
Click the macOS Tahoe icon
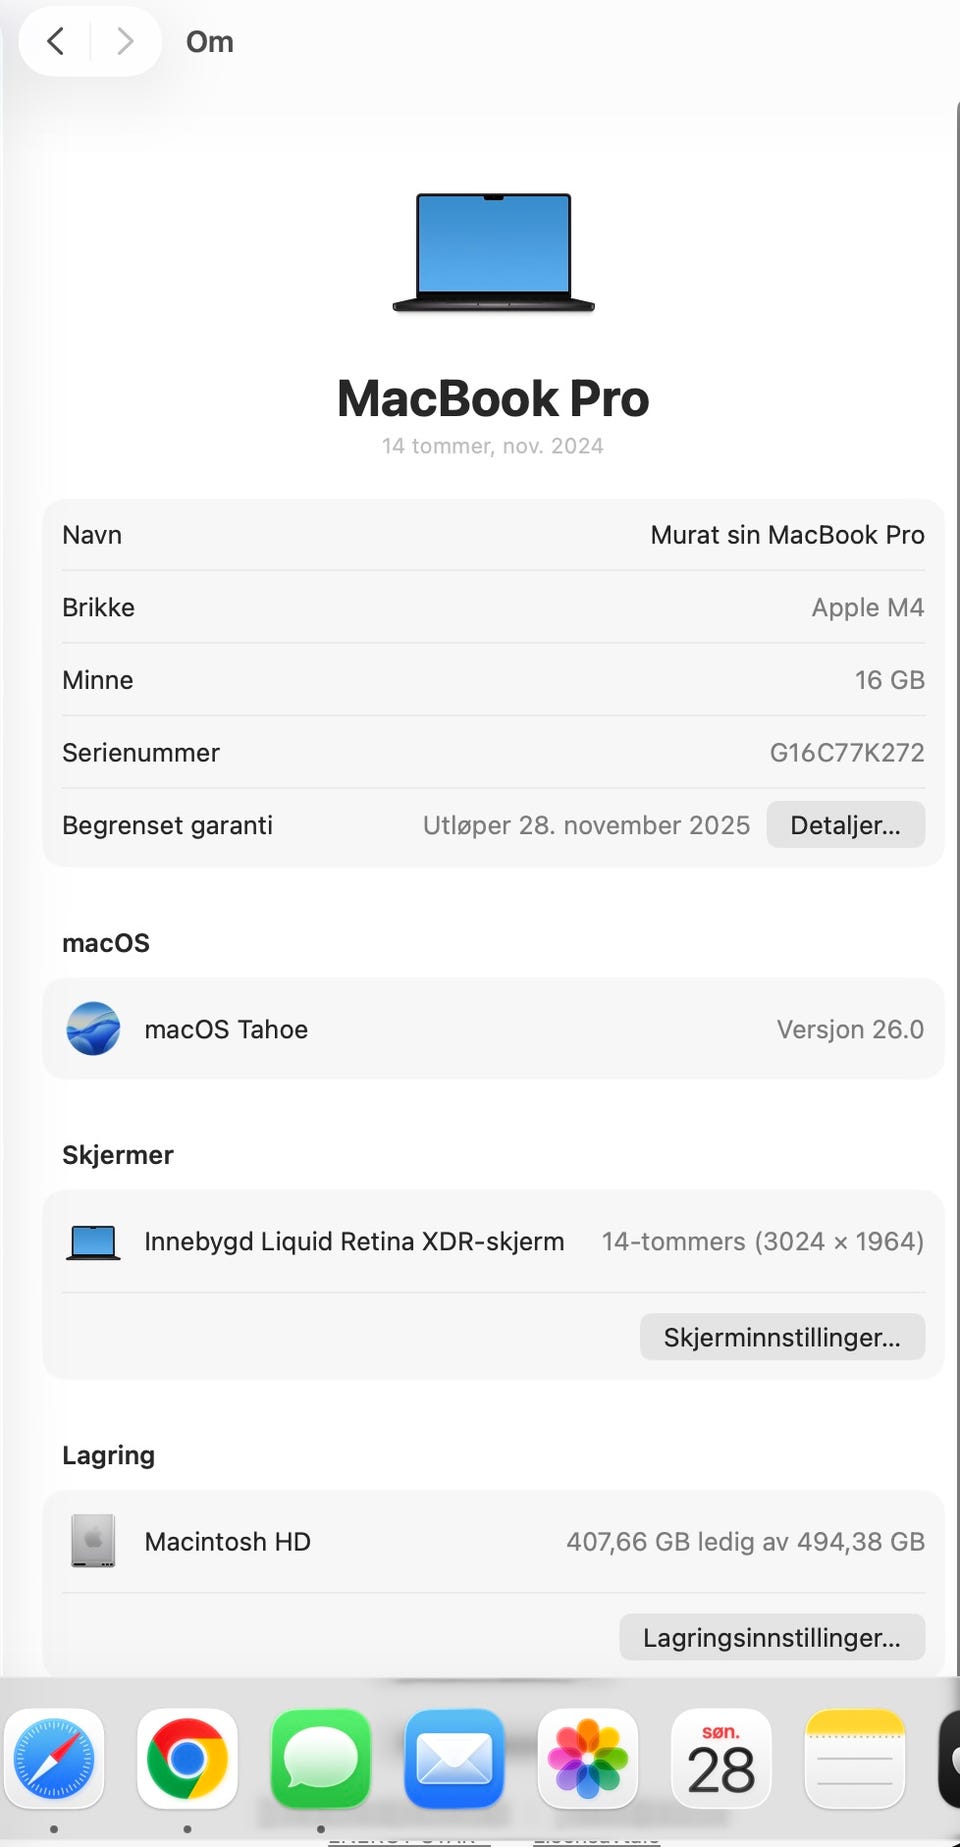93,1029
